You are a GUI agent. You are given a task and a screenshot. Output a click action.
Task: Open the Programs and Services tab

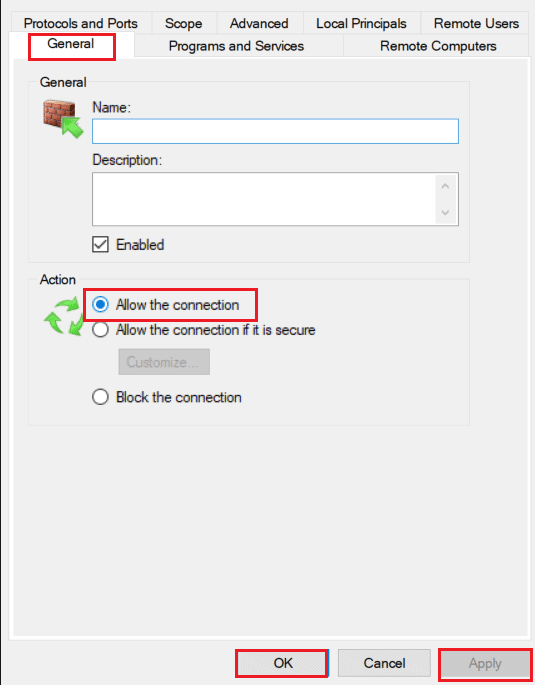pos(236,46)
